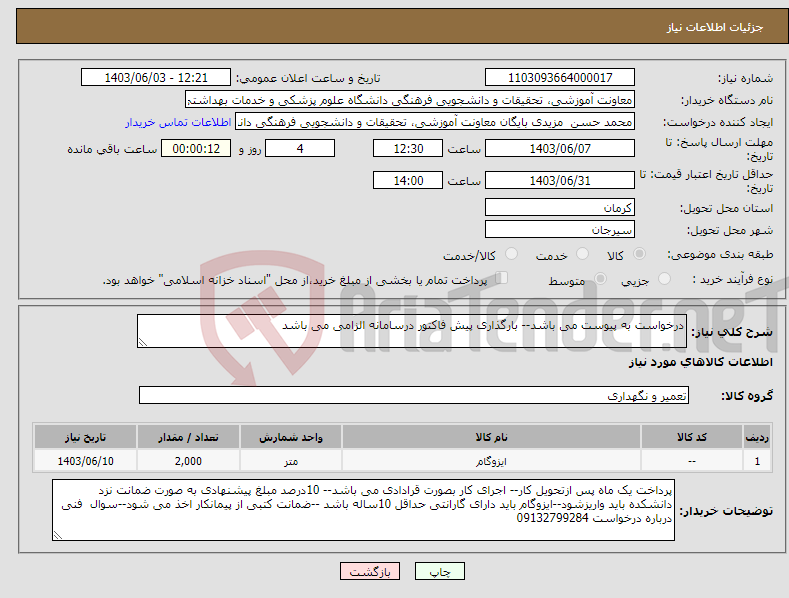Click the province field کرمان
This screenshot has height=598, width=789.
tap(560, 207)
